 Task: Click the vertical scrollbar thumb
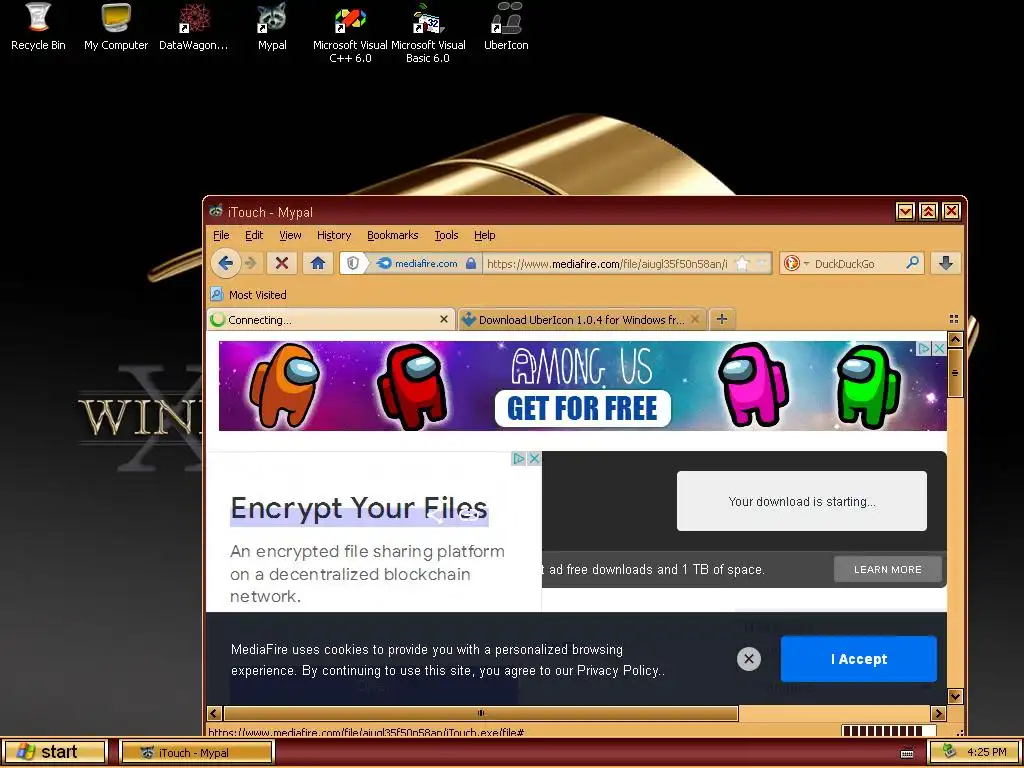coord(955,373)
